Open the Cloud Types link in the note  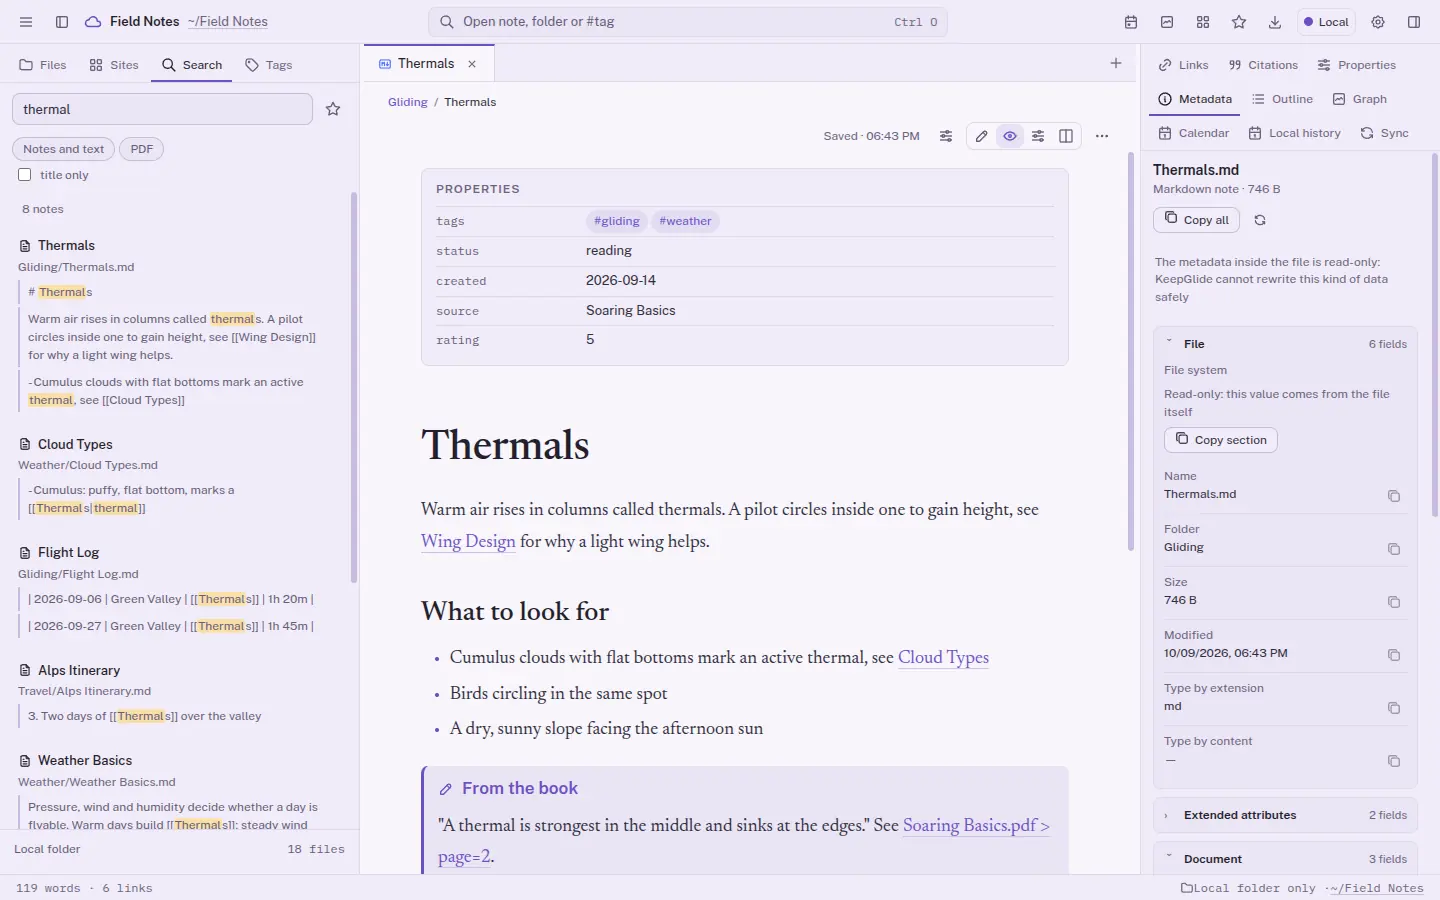(943, 657)
